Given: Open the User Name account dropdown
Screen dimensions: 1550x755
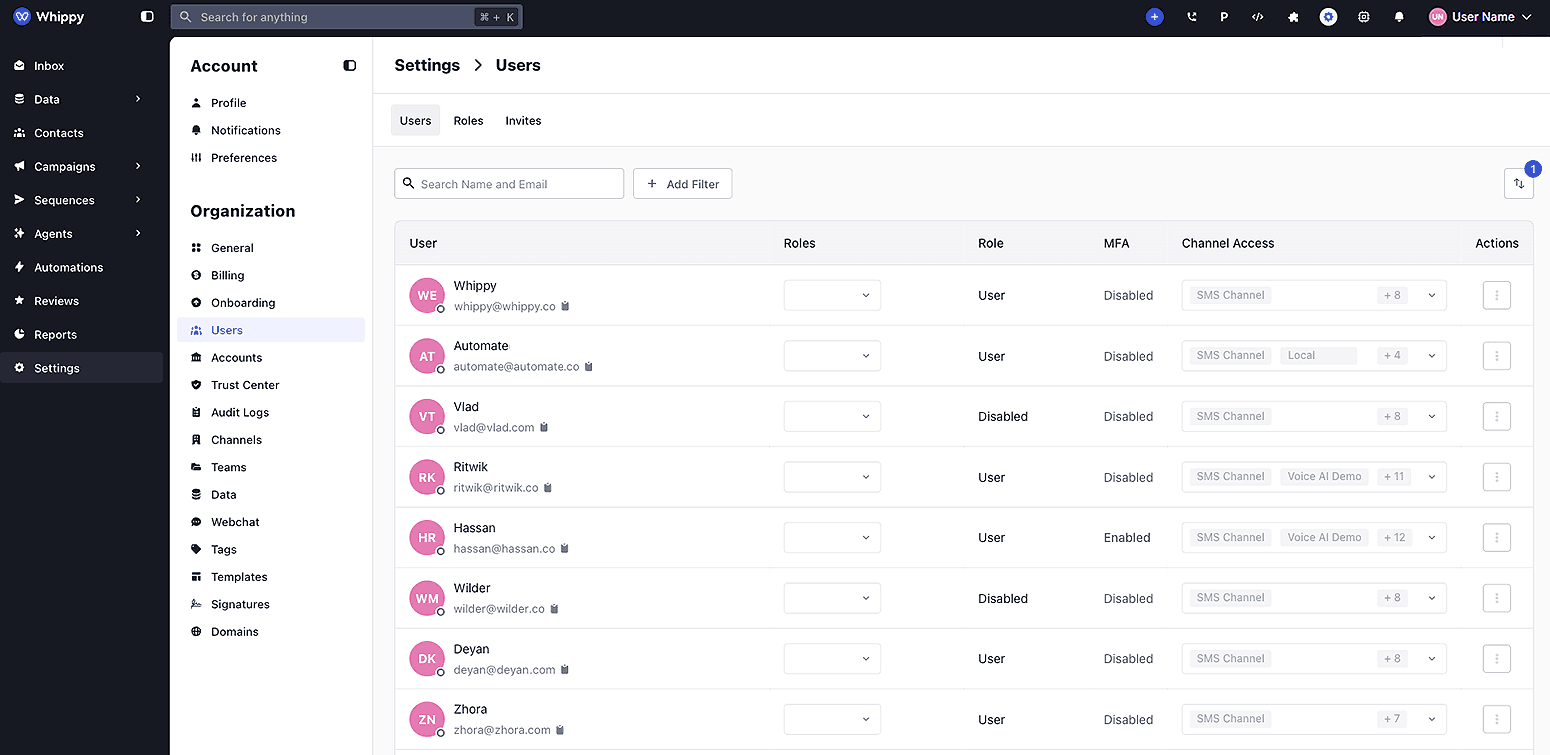Looking at the screenshot, I should (1480, 16).
